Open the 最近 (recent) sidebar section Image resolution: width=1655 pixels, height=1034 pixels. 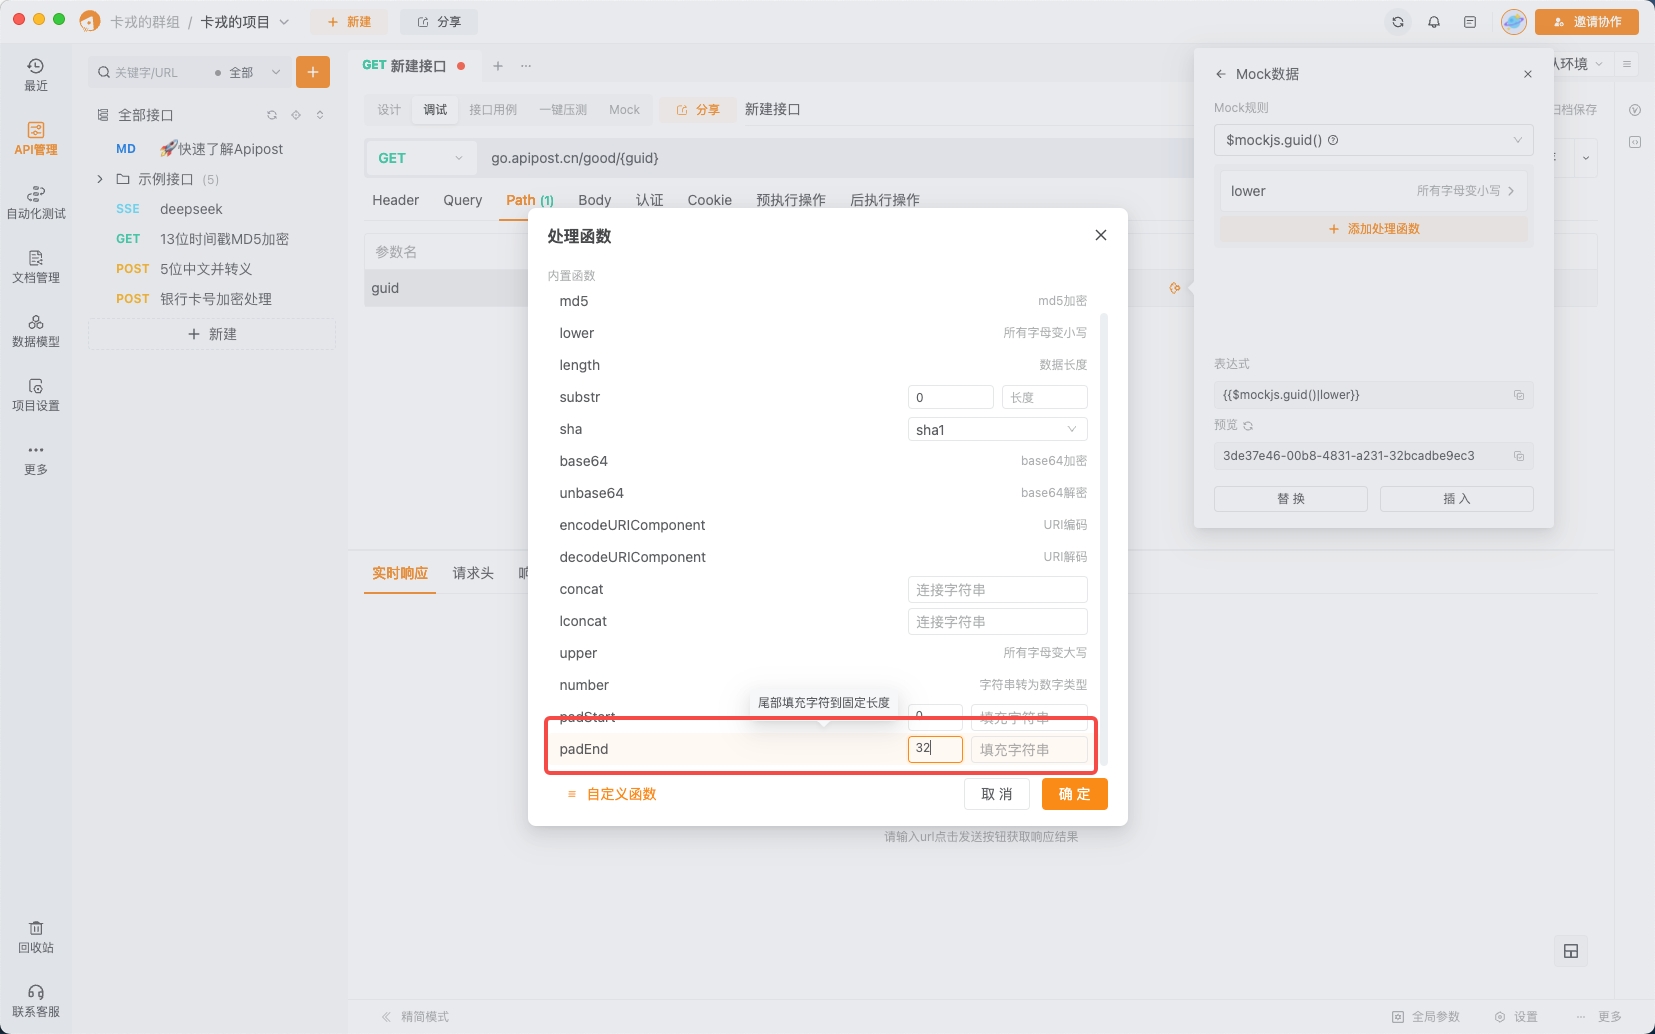point(36,75)
